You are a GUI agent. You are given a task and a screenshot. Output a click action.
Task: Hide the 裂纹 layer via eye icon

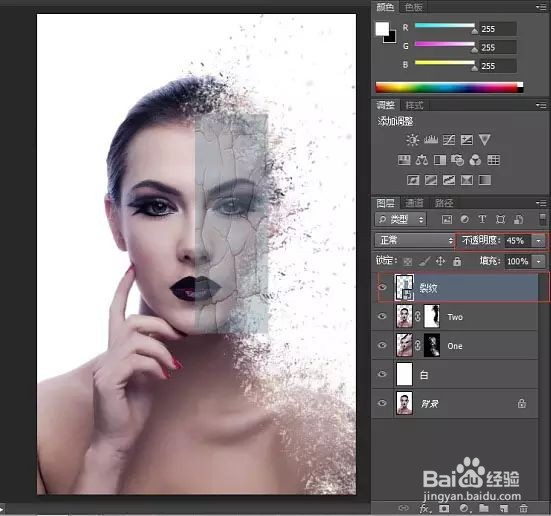(382, 288)
